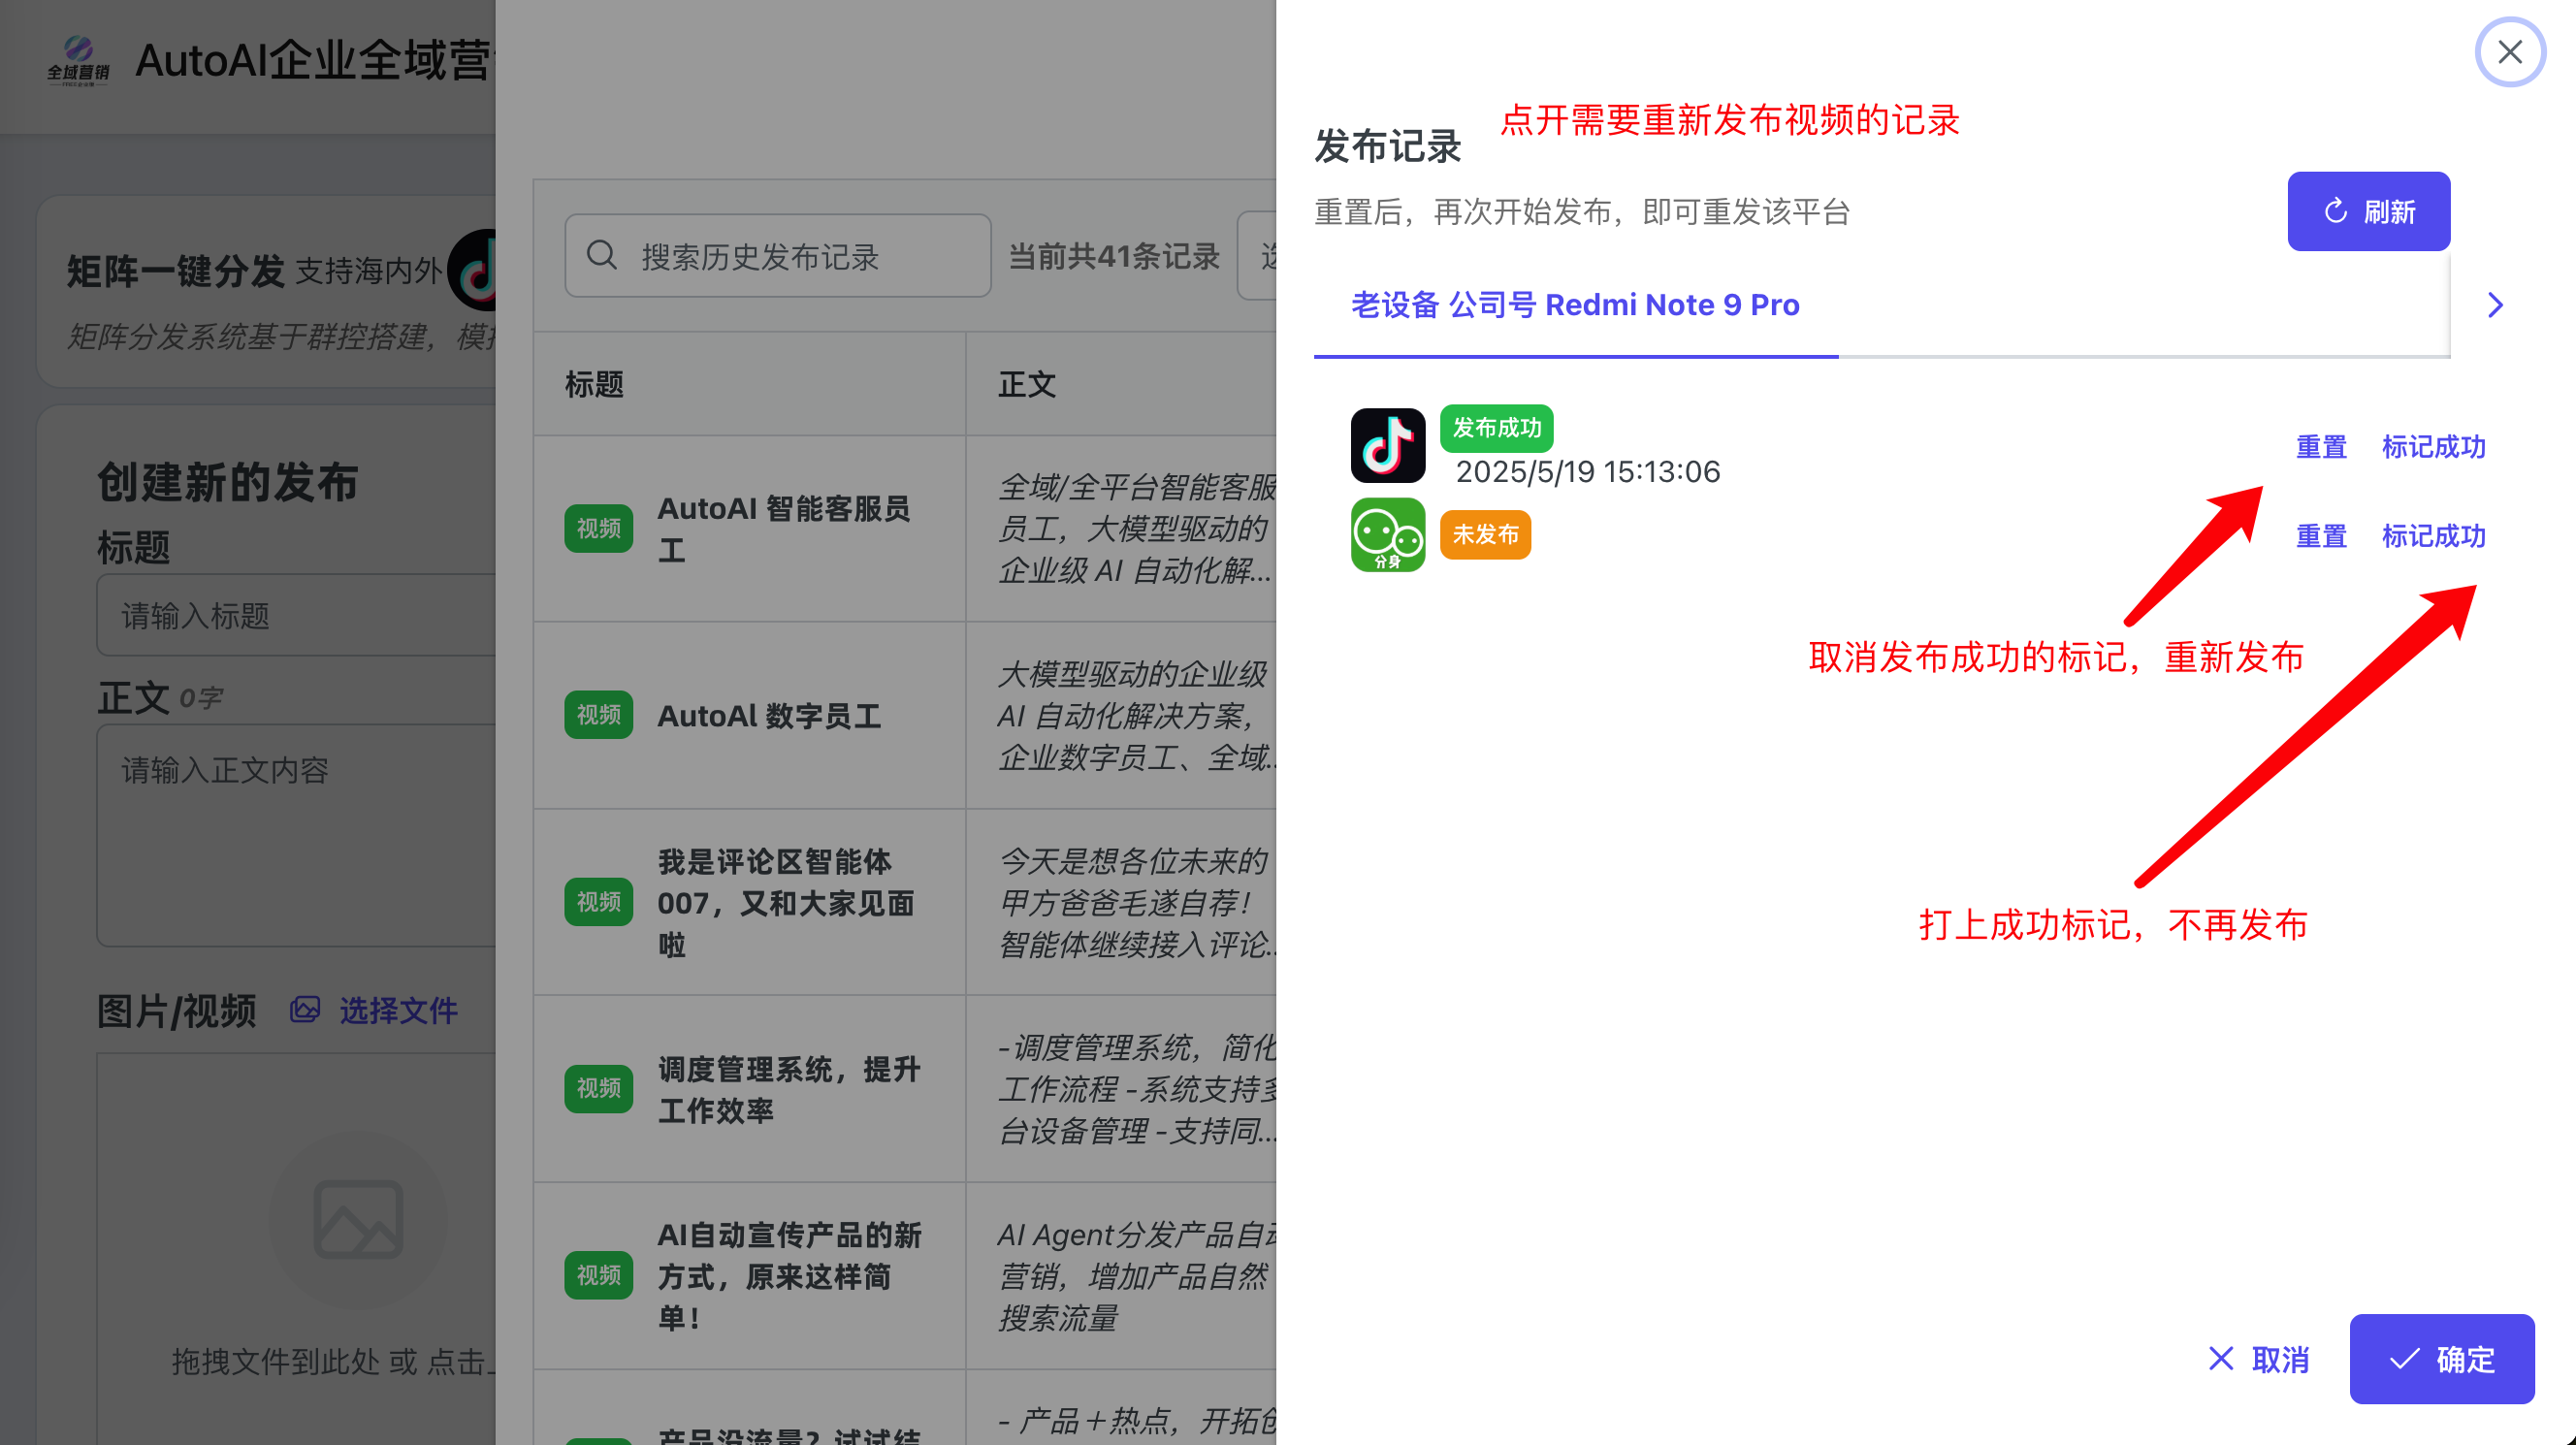Click the hint 重置后，再次开始发布，即可重发该平台
The height and width of the screenshot is (1445, 2576).
[x=1582, y=212]
